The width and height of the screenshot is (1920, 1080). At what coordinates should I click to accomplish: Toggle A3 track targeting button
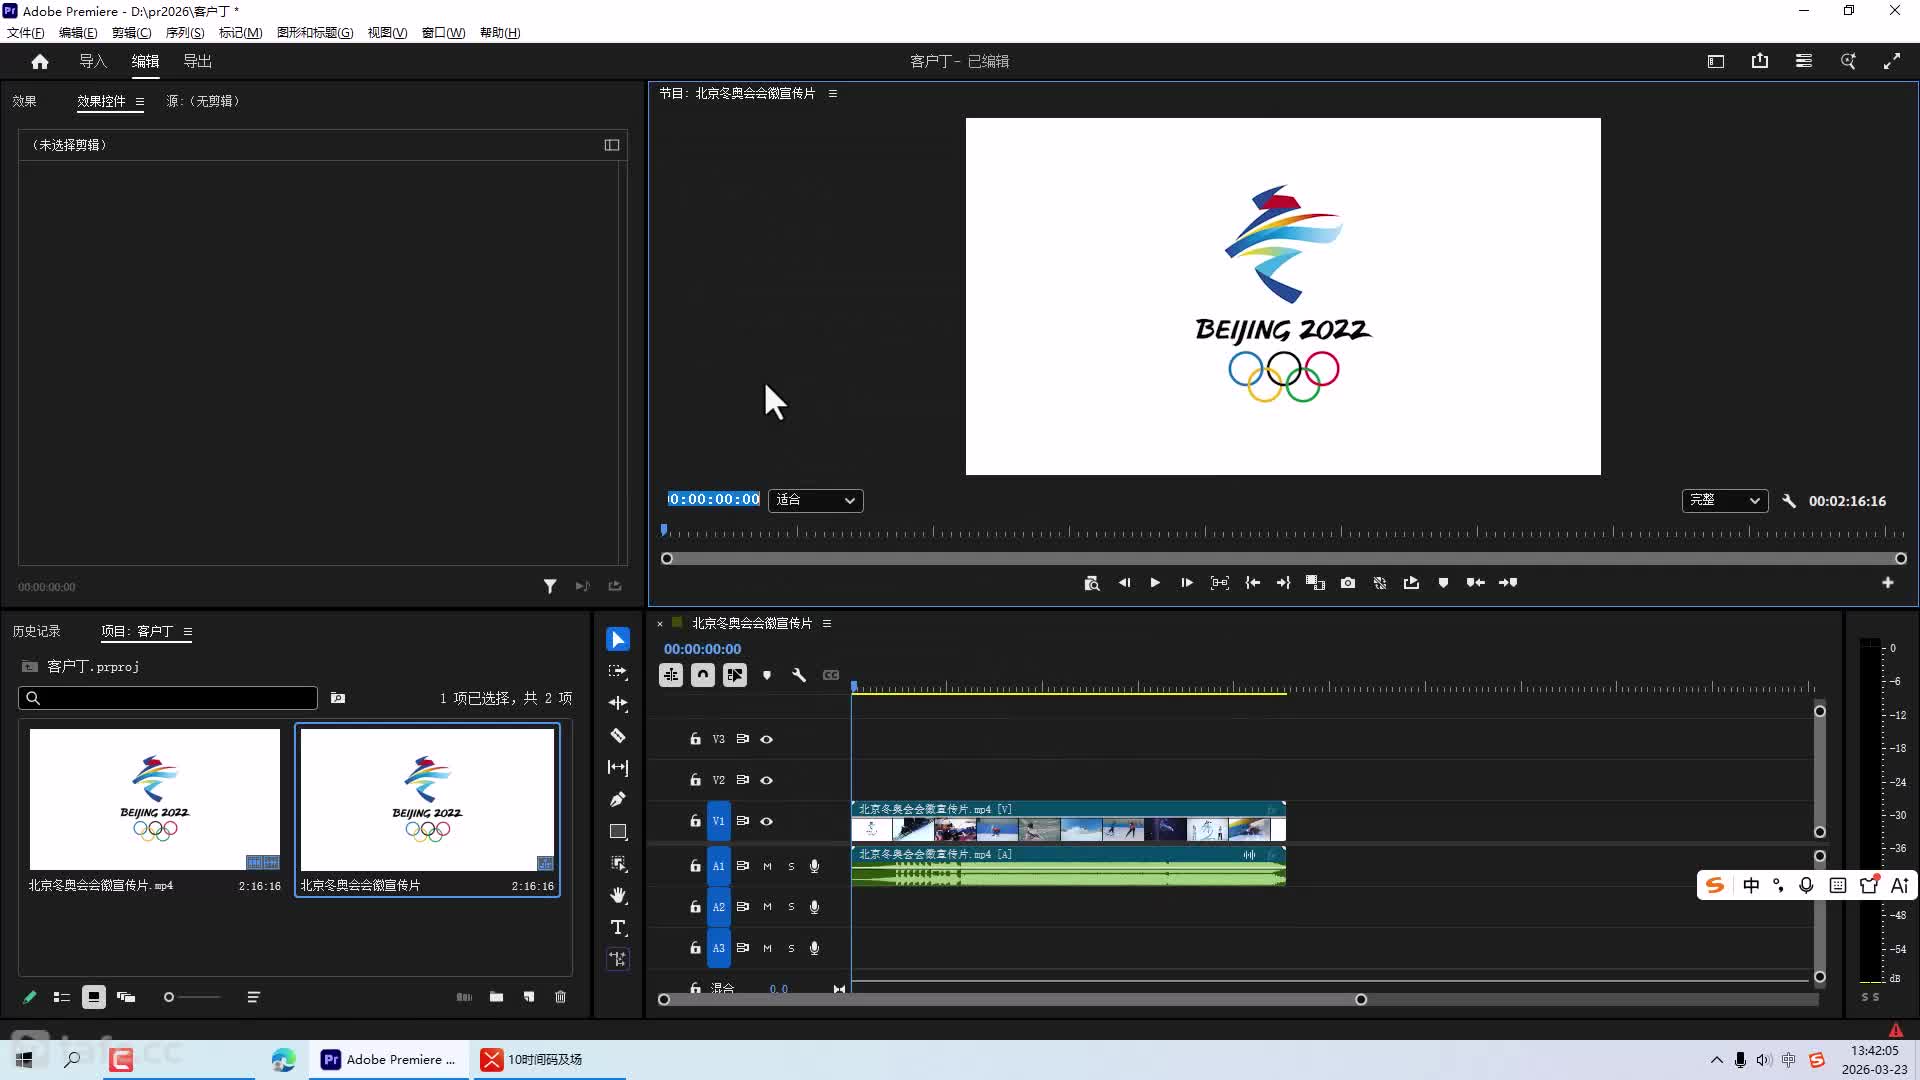(719, 949)
